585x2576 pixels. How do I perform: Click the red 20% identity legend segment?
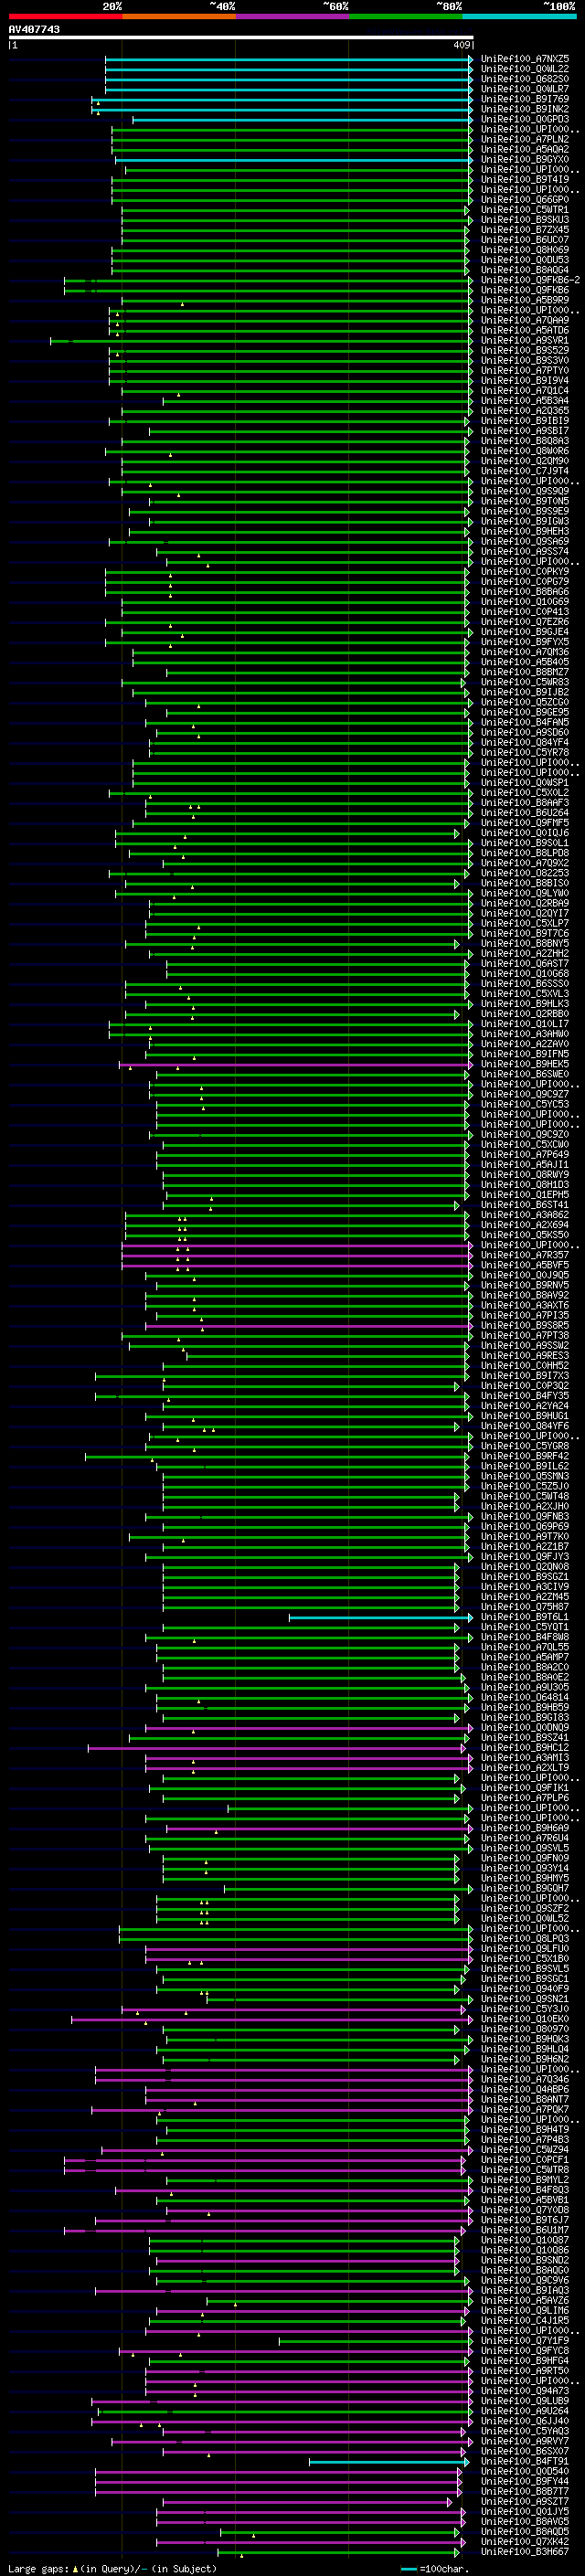coord(65,16)
